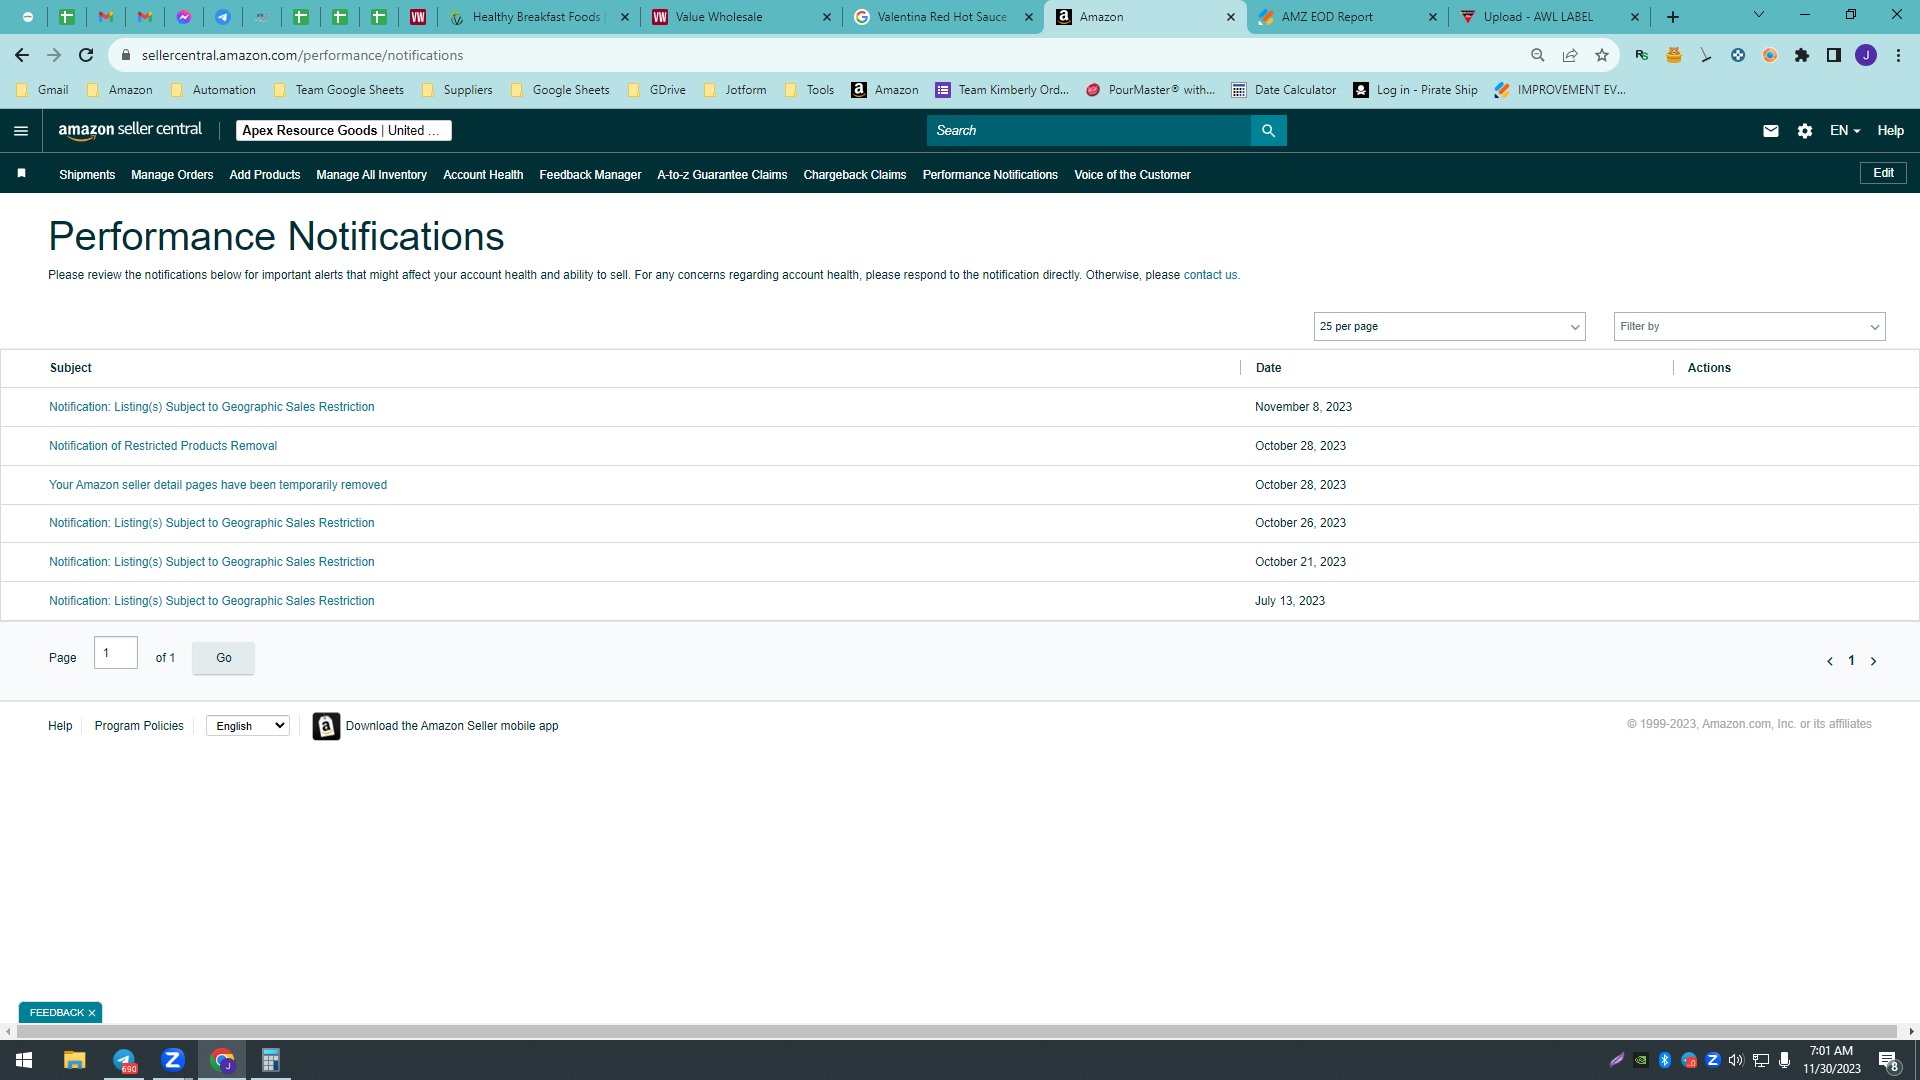Screen dimensions: 1920x1080
Task: Open the Chrome tab search chevron
Action: click(x=1759, y=15)
